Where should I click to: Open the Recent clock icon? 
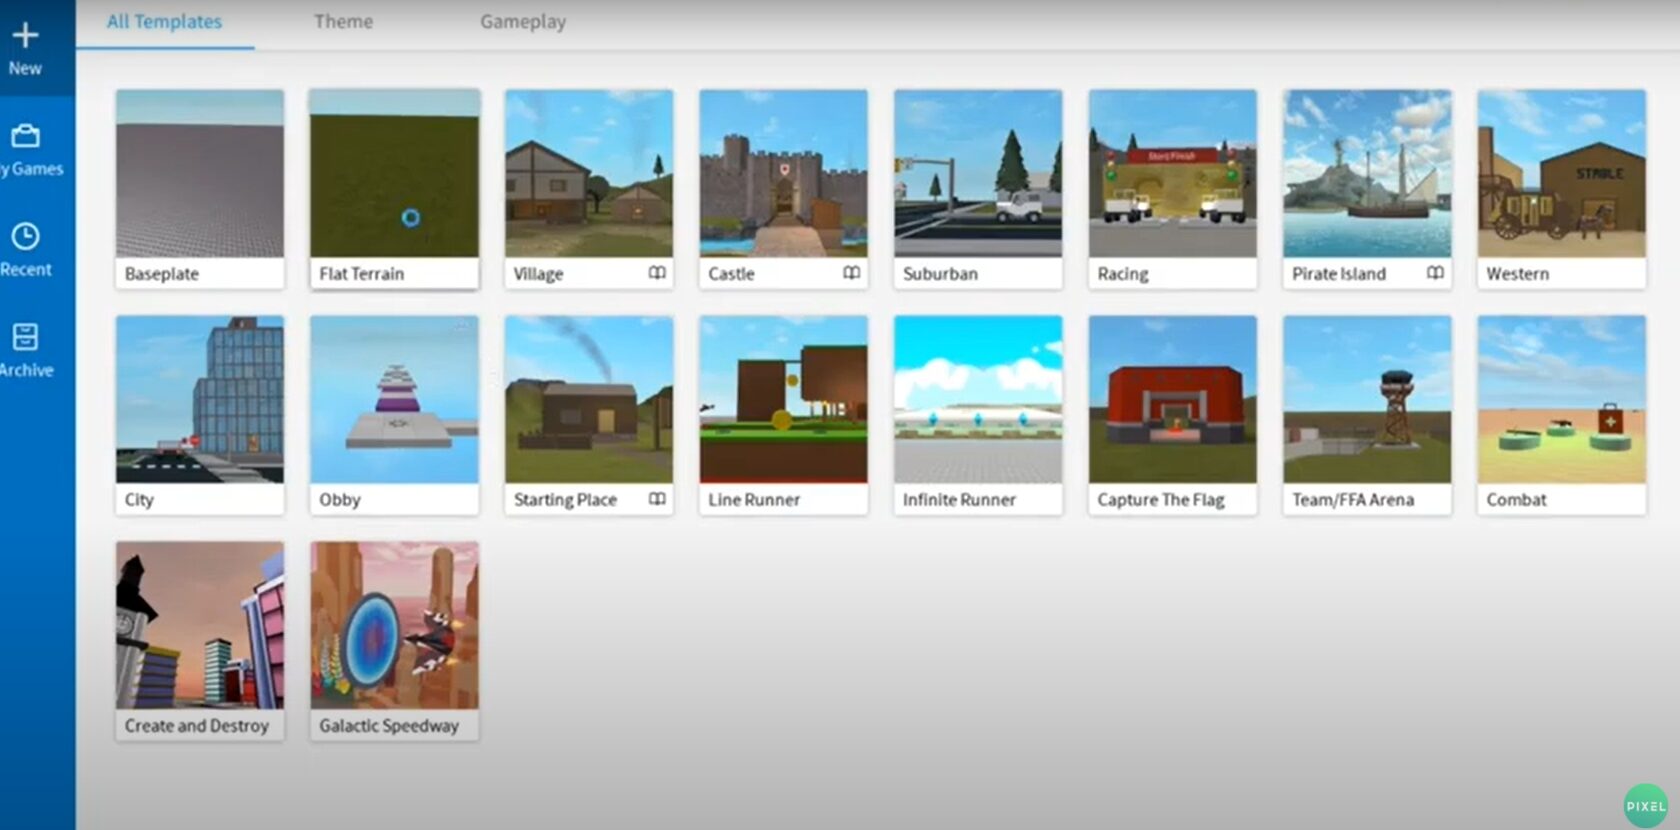tap(25, 236)
